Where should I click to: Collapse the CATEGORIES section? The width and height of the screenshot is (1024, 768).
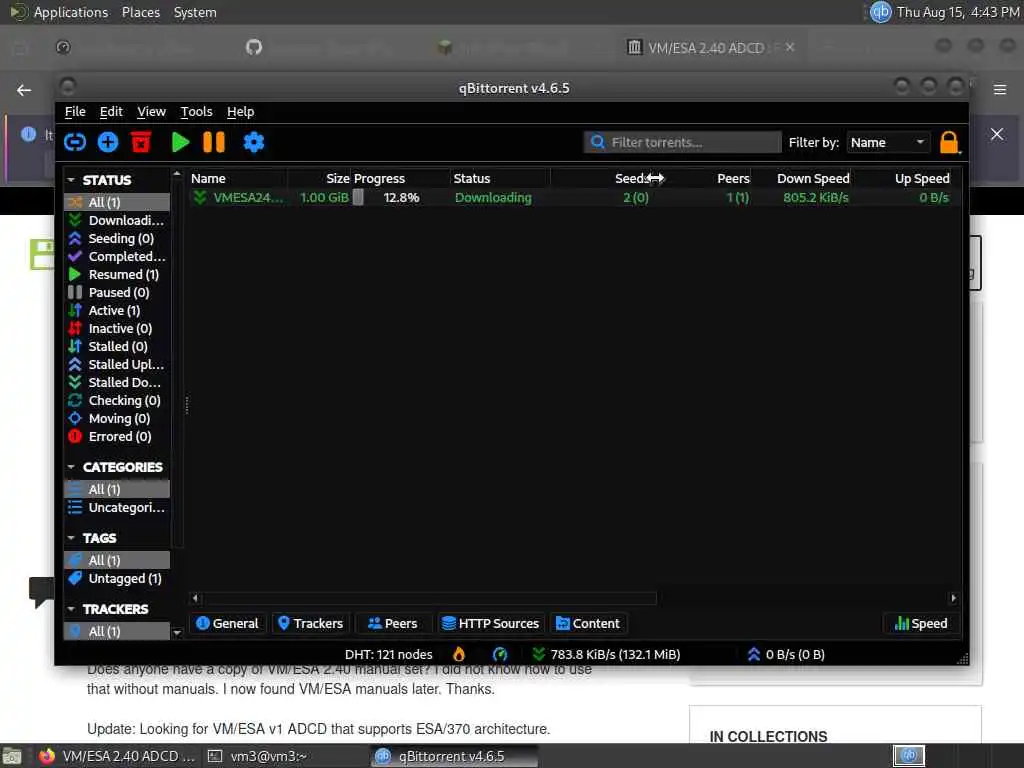pyautogui.click(x=71, y=467)
